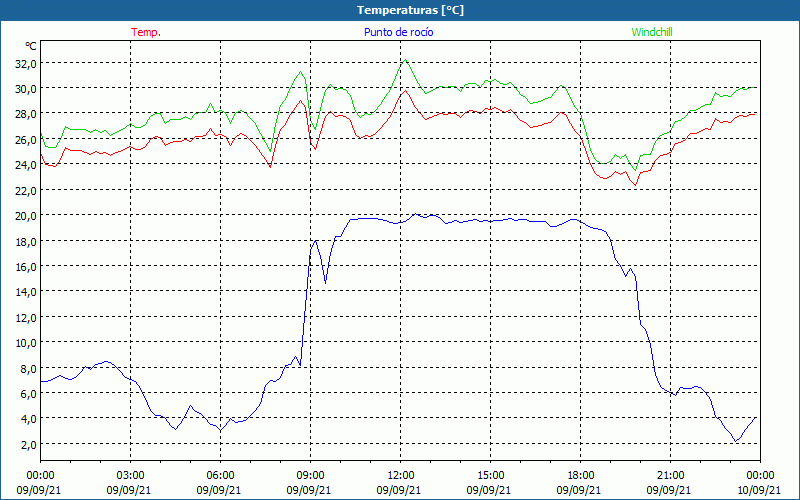Image resolution: width=800 pixels, height=500 pixels.
Task: Click the 03:00 time axis label
Action: (131, 476)
